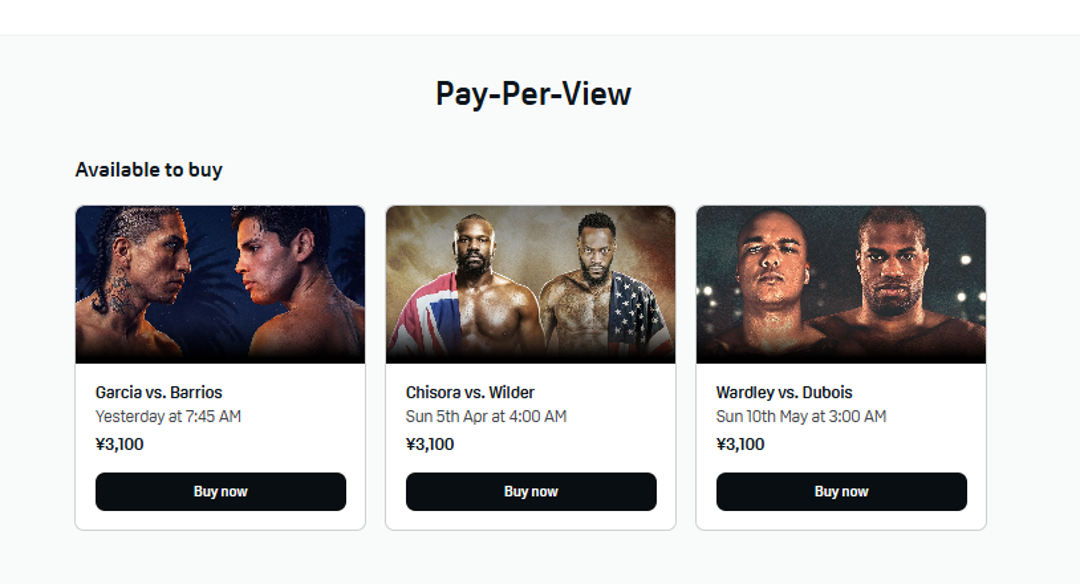The image size is (1080, 584).
Task: Click the "Sun 5th Apr at 4:00 AM" date
Action: point(486,416)
